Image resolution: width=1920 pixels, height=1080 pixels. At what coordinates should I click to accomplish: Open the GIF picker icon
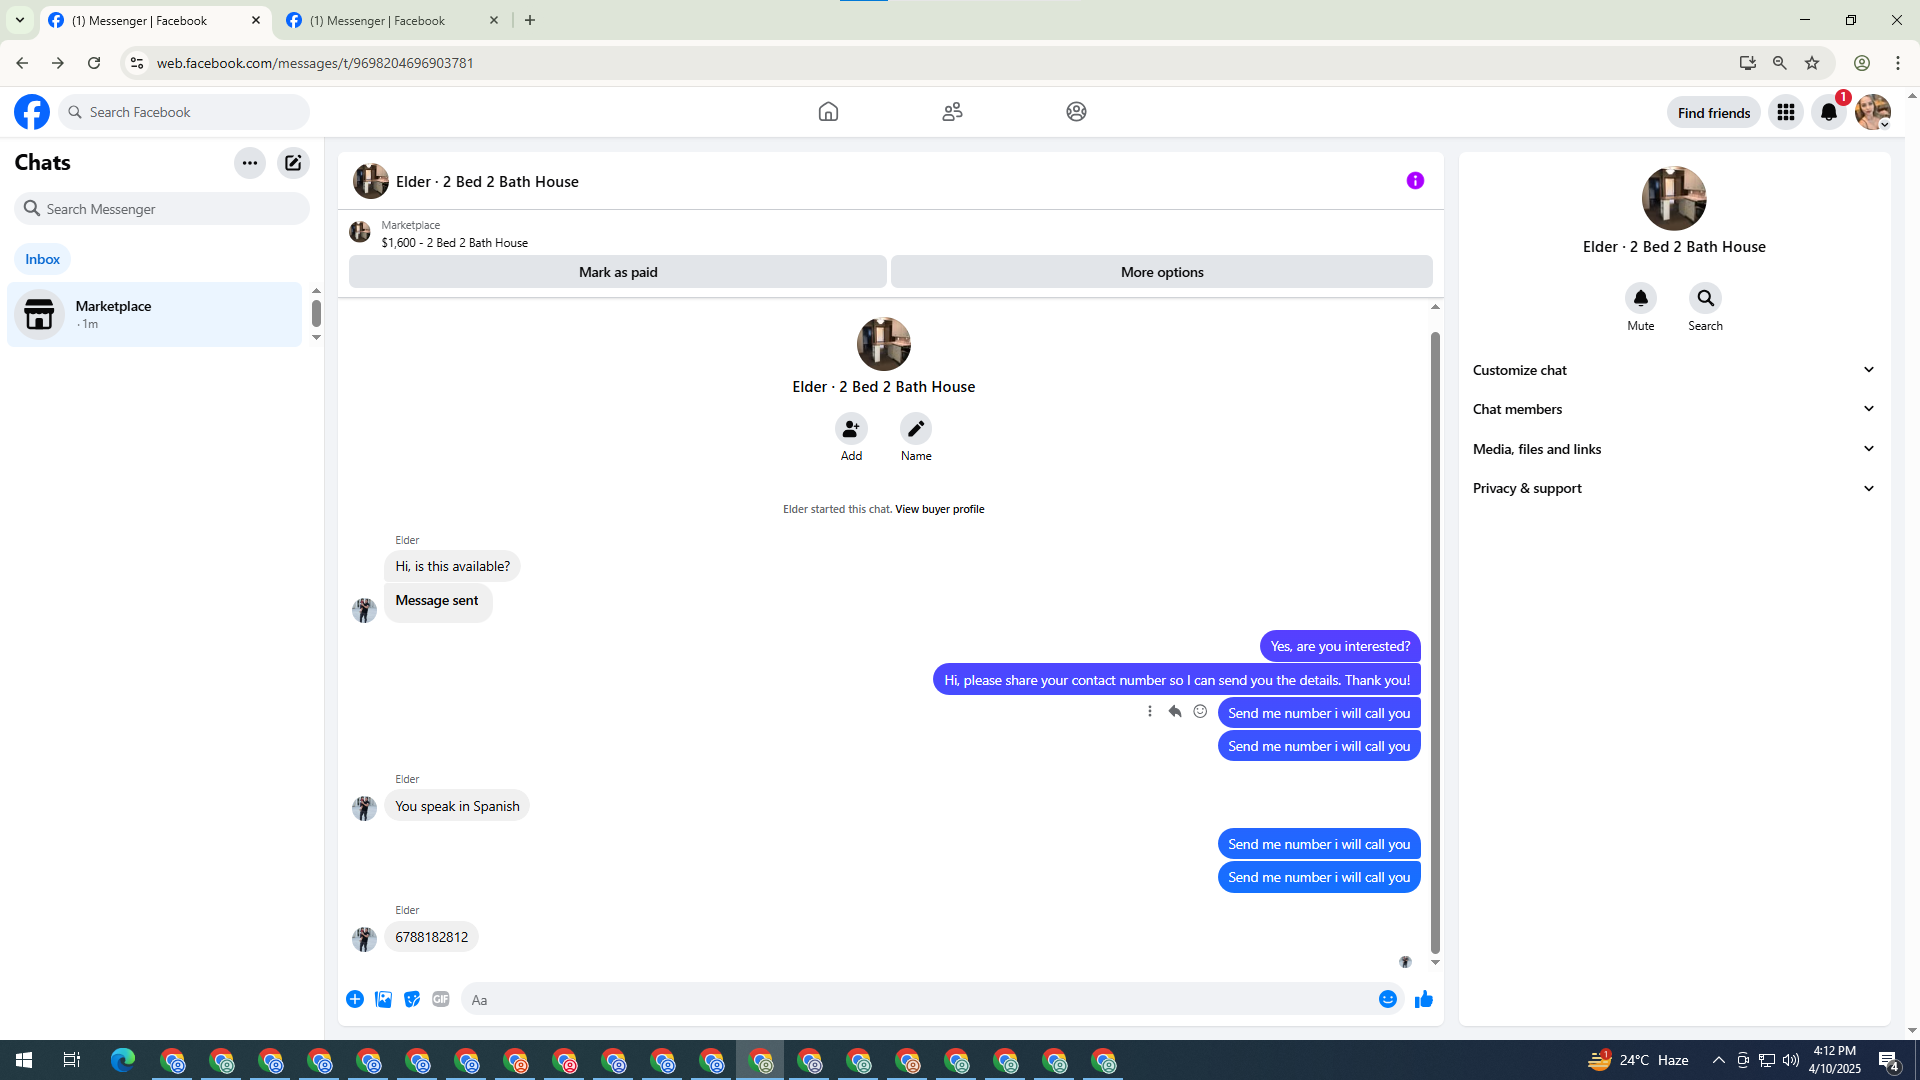point(441,999)
